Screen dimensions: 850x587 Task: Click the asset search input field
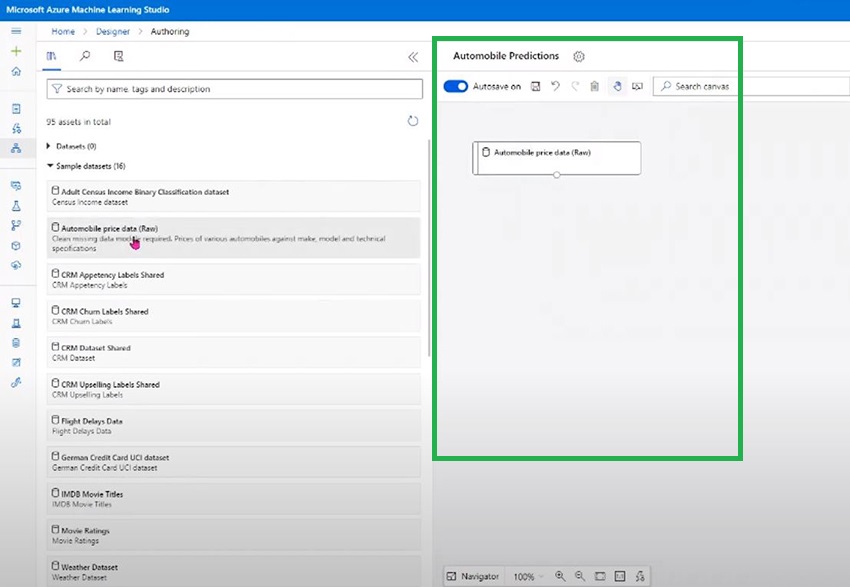235,89
